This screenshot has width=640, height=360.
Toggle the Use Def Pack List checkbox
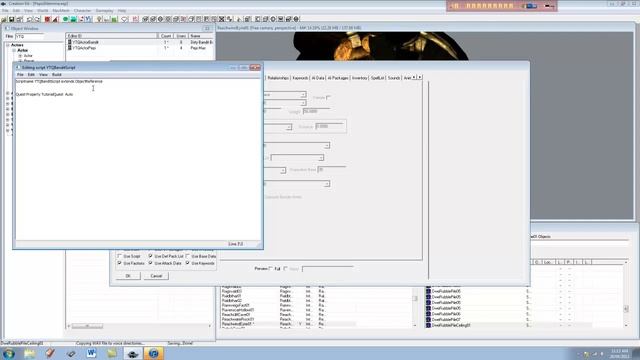[151, 256]
